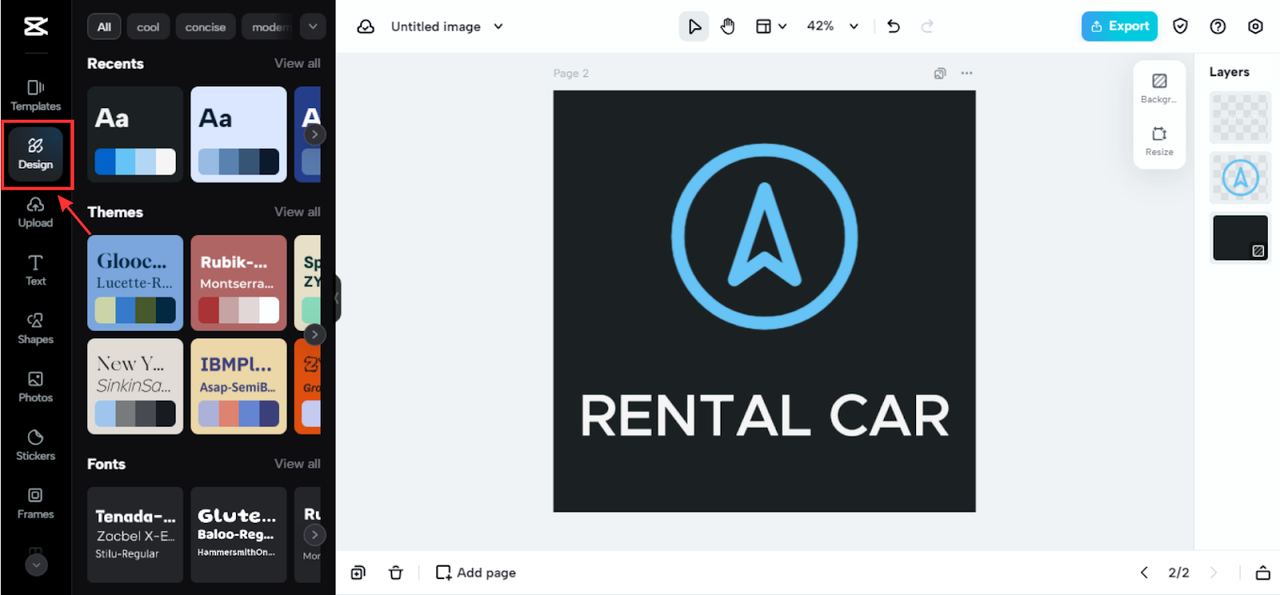Select the hand pan tool
Image resolution: width=1280 pixels, height=595 pixels.
point(728,27)
